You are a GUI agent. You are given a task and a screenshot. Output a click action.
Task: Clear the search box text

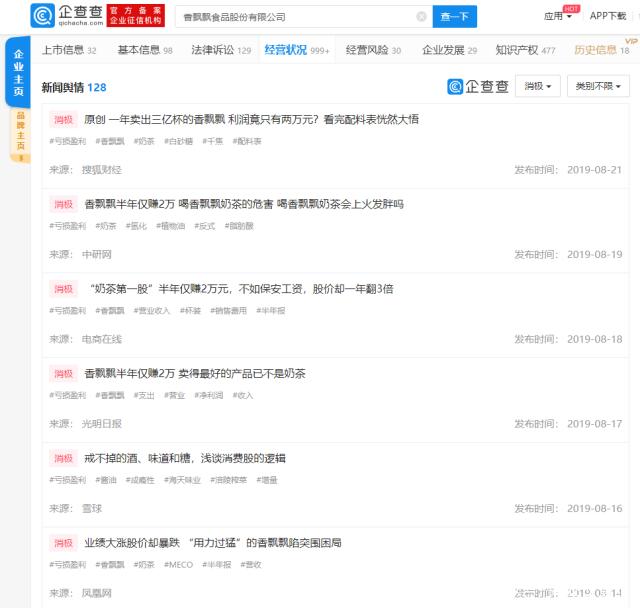click(x=421, y=17)
